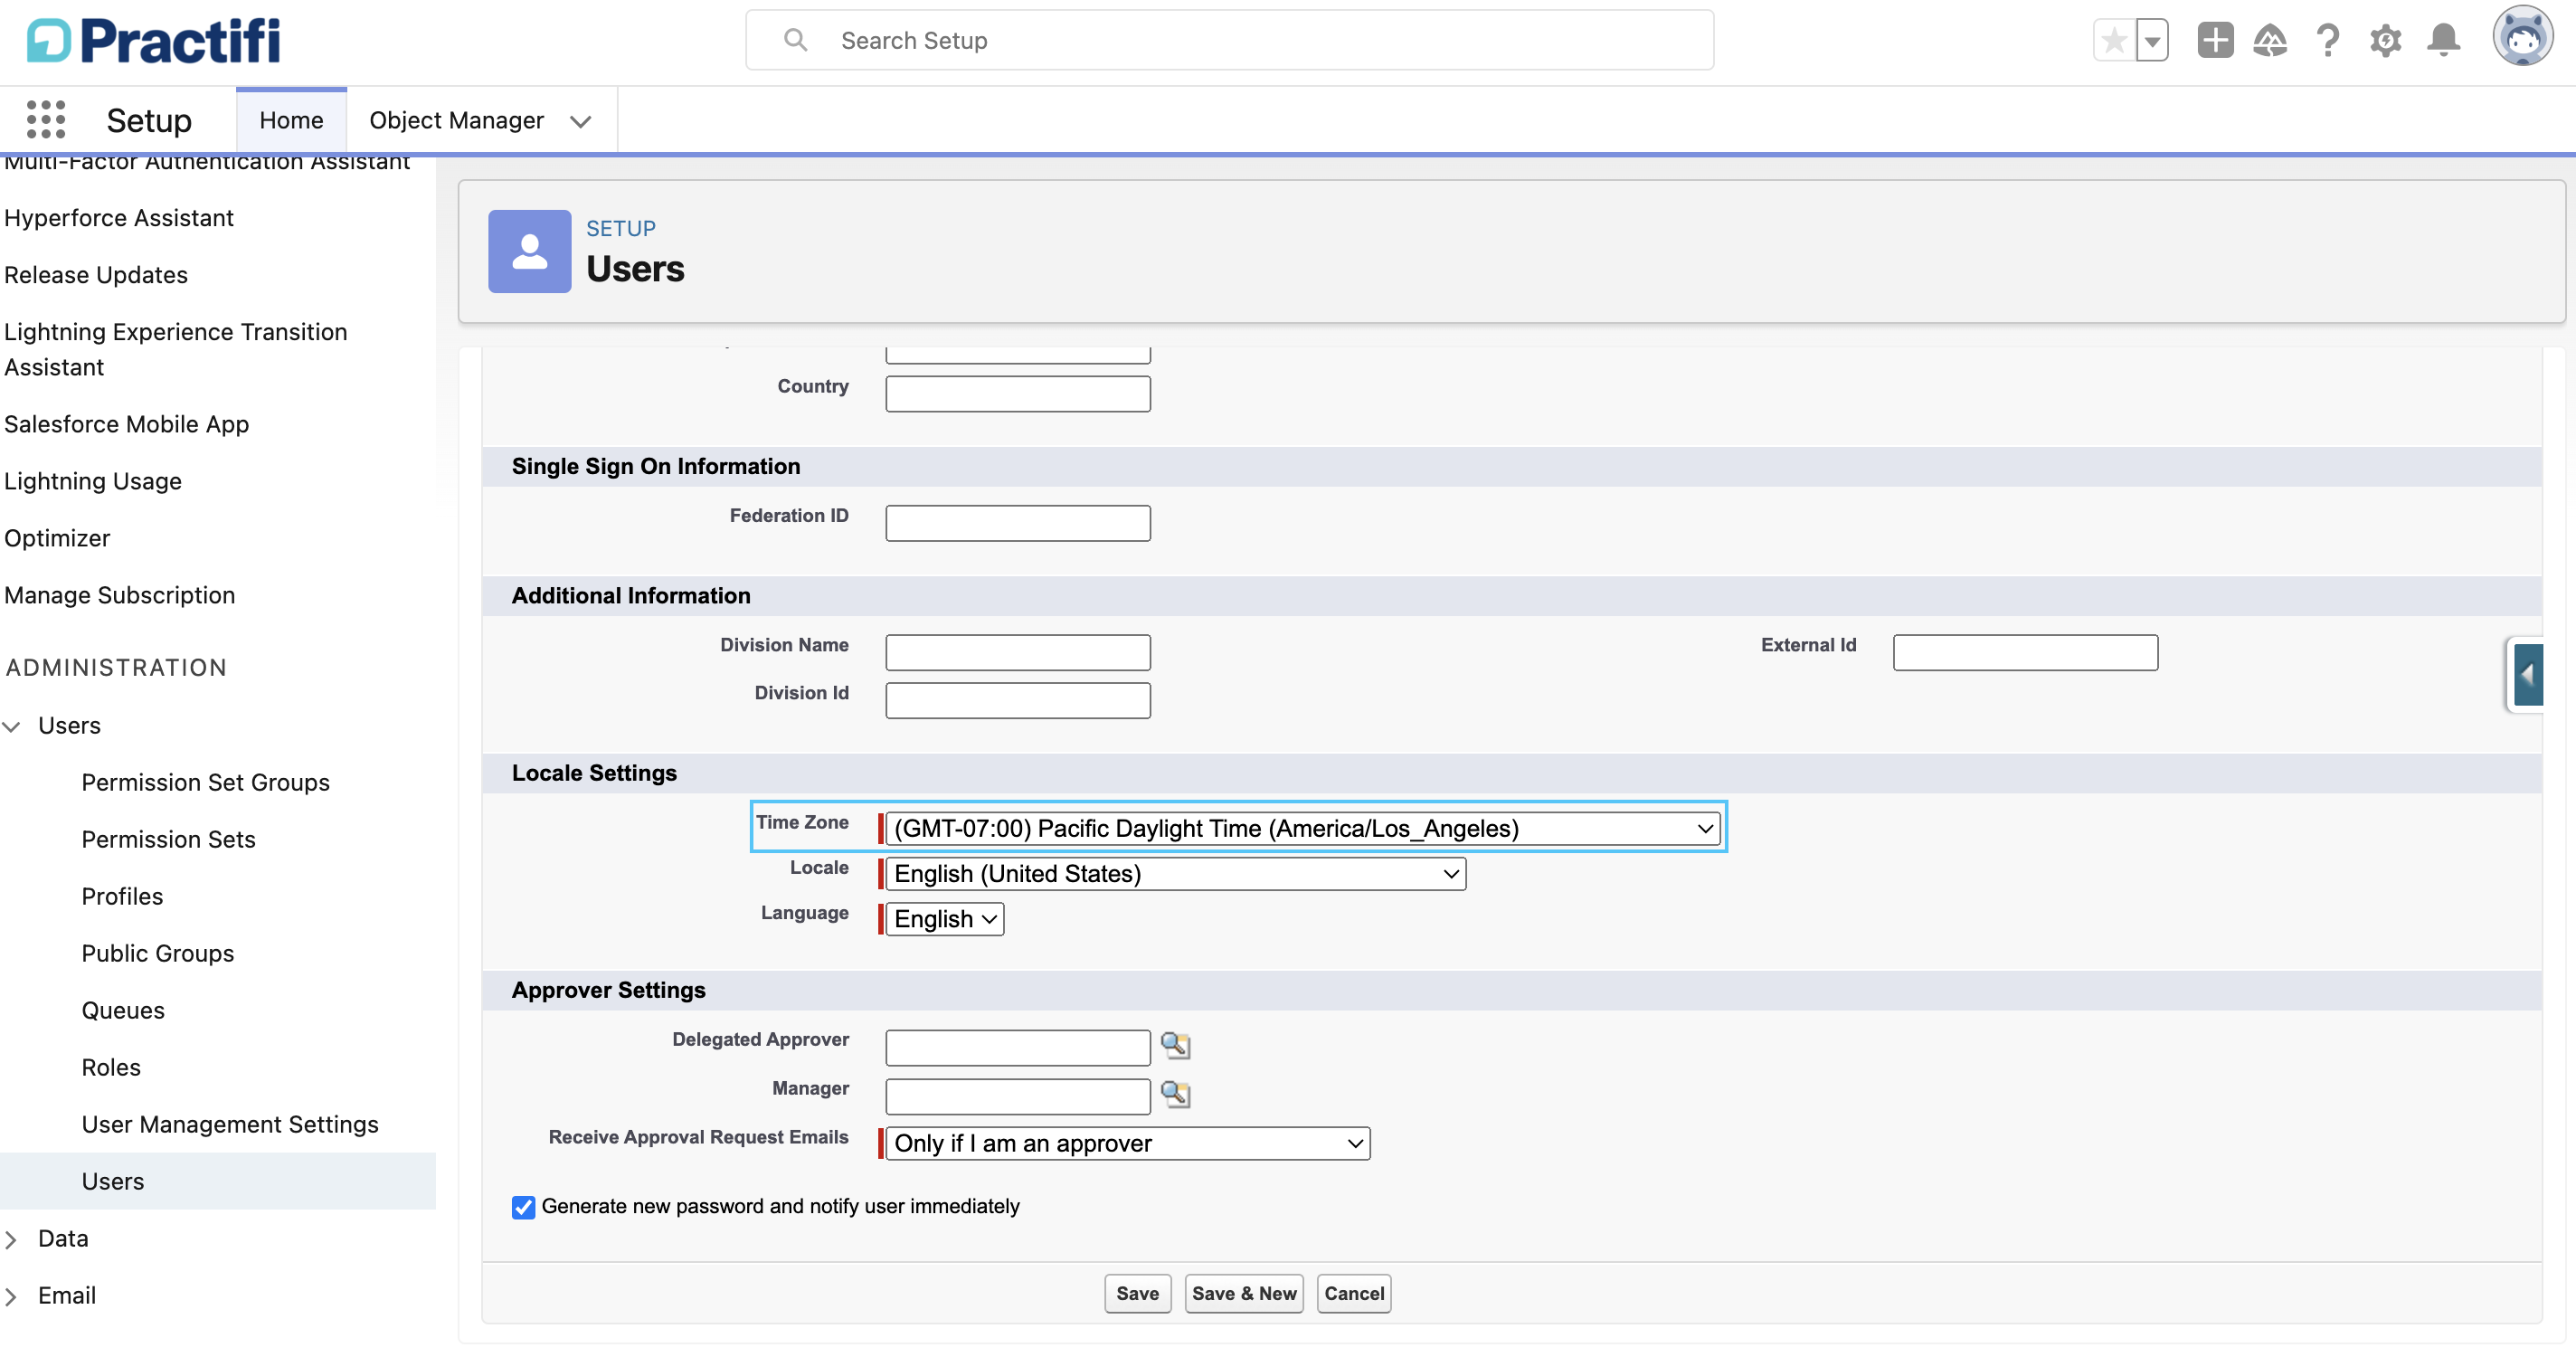The height and width of the screenshot is (1357, 2576).
Task: Click the Save button
Action: click(x=1137, y=1293)
